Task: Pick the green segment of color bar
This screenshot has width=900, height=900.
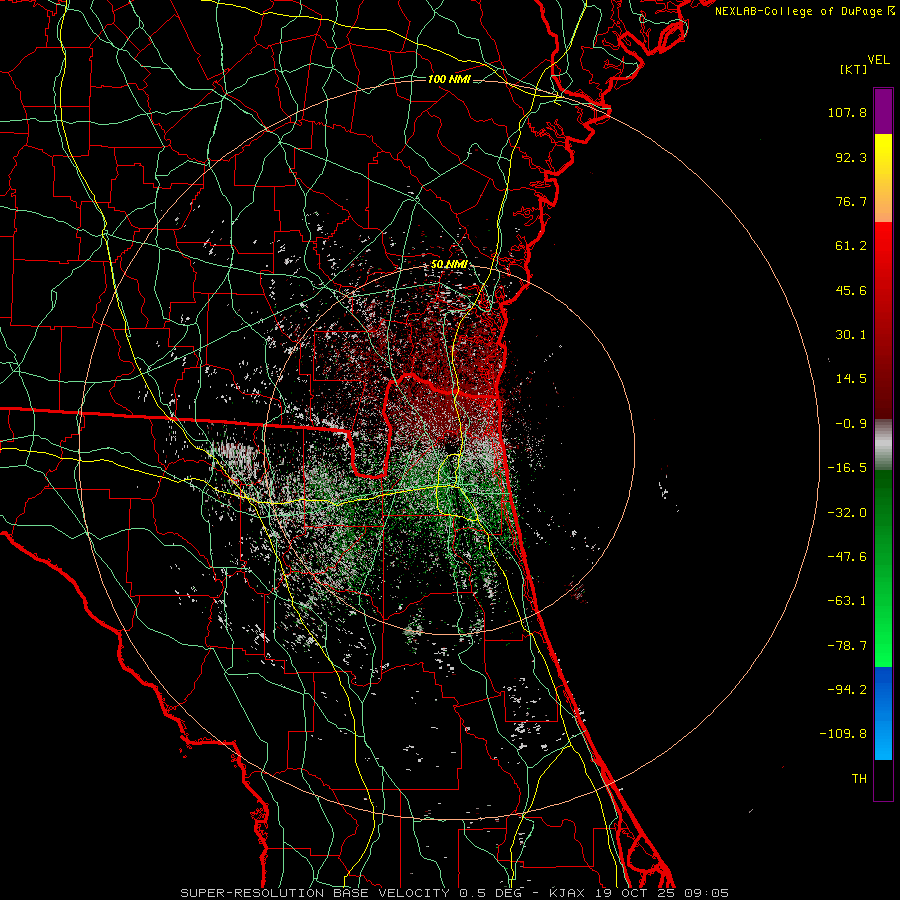Action: click(883, 568)
